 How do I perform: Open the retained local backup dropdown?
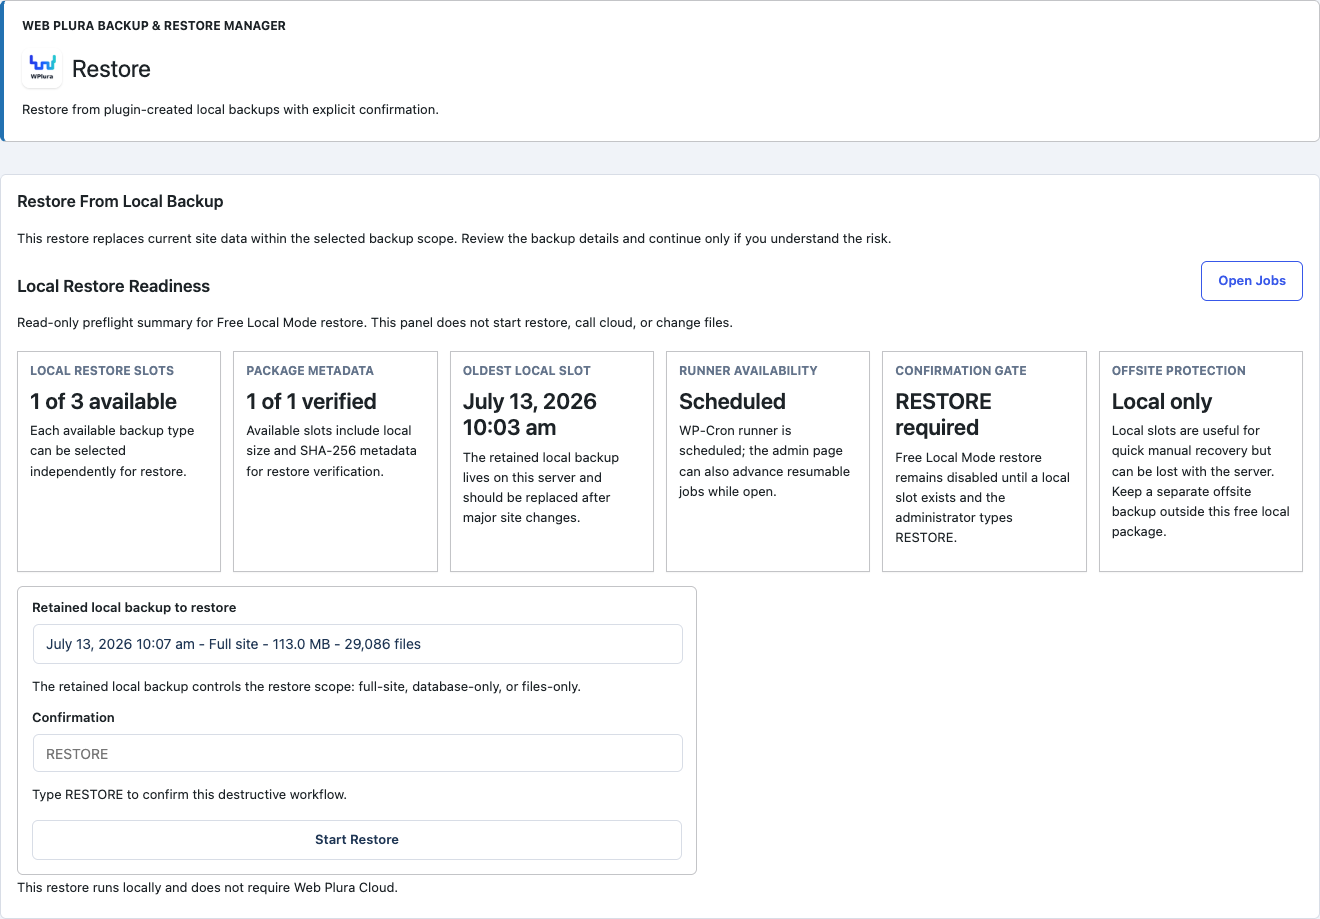[357, 644]
